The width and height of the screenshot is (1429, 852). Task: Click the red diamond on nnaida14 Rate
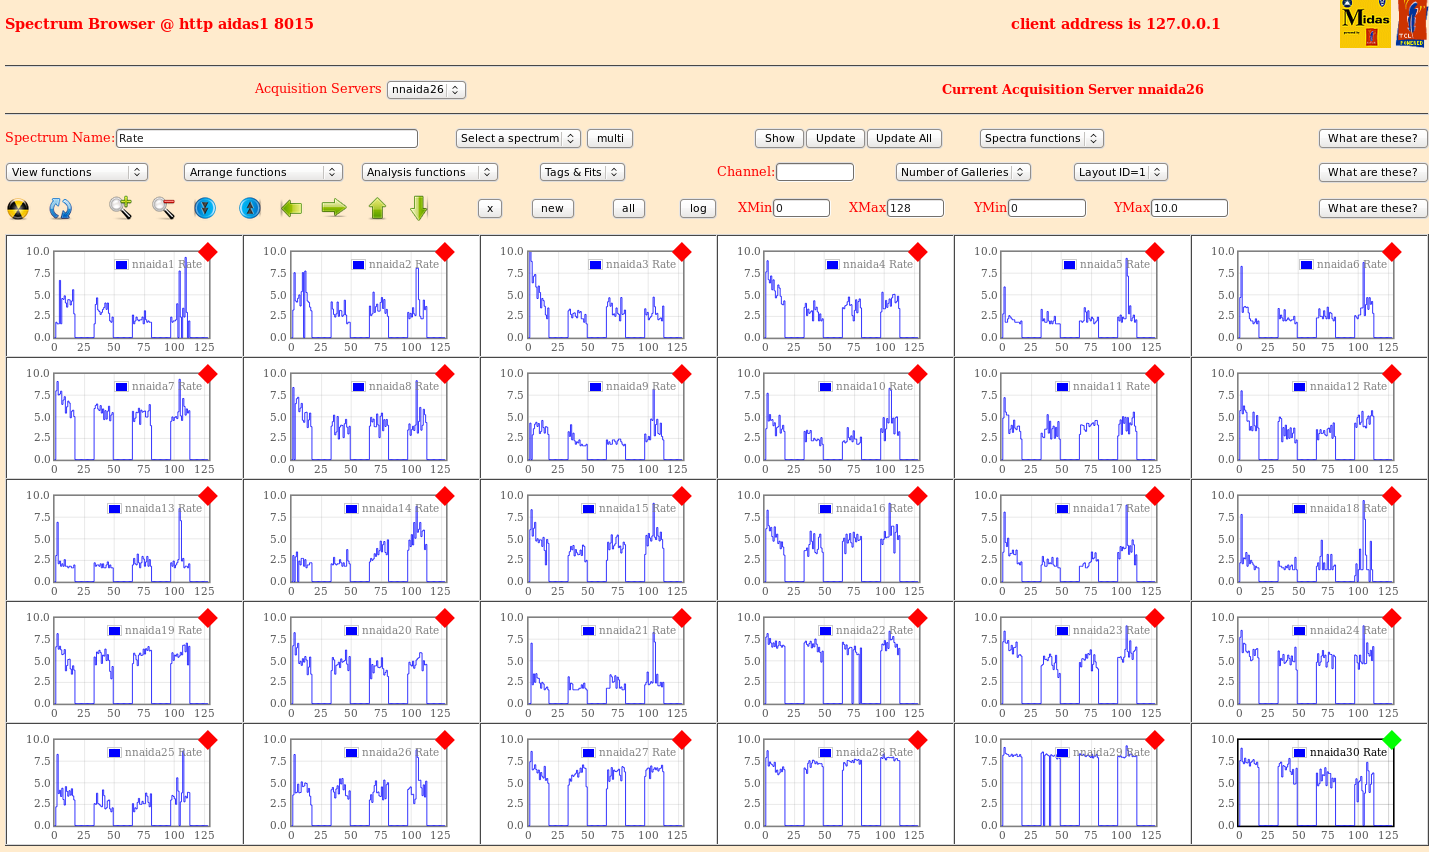coord(445,496)
